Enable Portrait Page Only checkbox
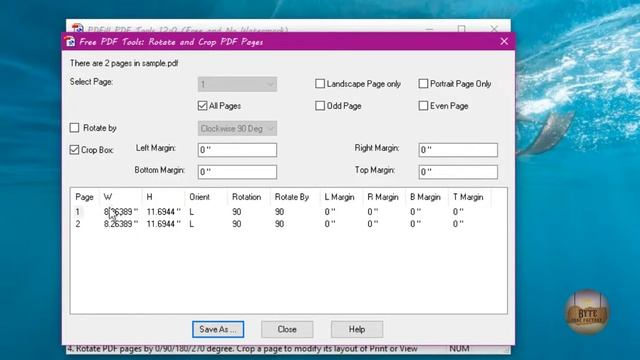 click(x=423, y=84)
